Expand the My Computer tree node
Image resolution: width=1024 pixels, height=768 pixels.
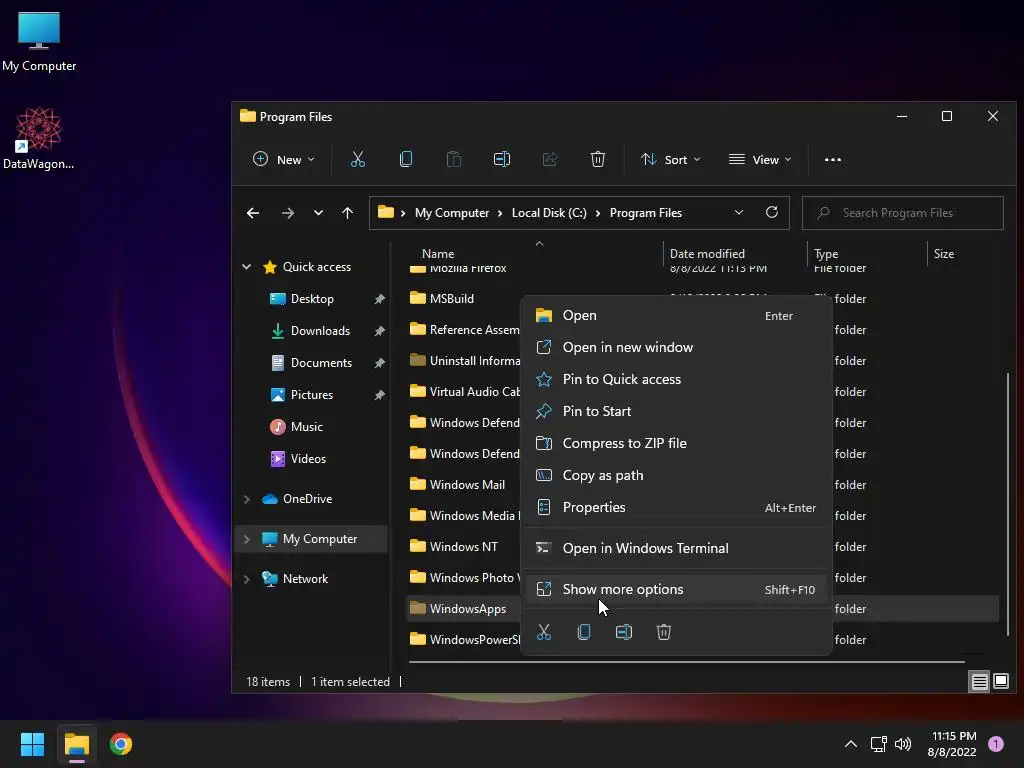(247, 539)
